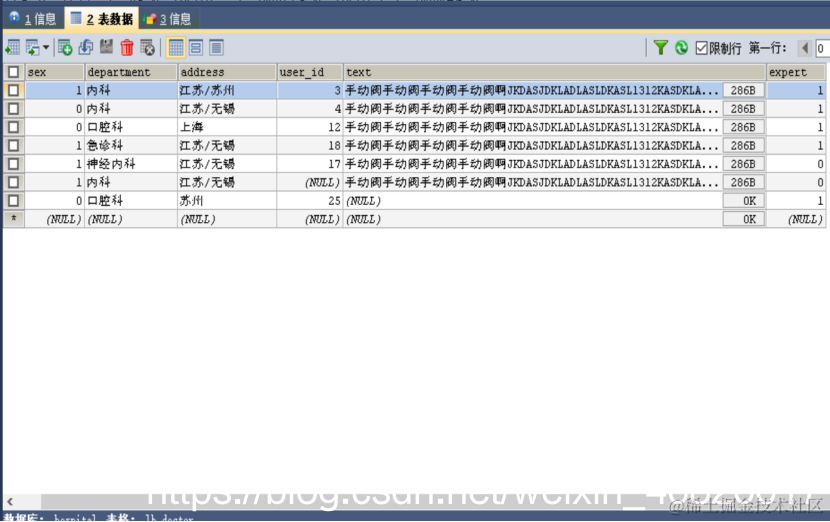Open the 0K blob button in new row
830x522 pixels.
743,219
